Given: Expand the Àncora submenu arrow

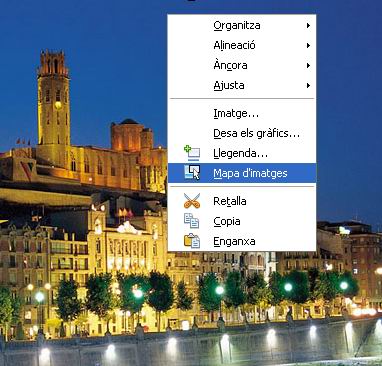Looking at the screenshot, I should (x=309, y=65).
